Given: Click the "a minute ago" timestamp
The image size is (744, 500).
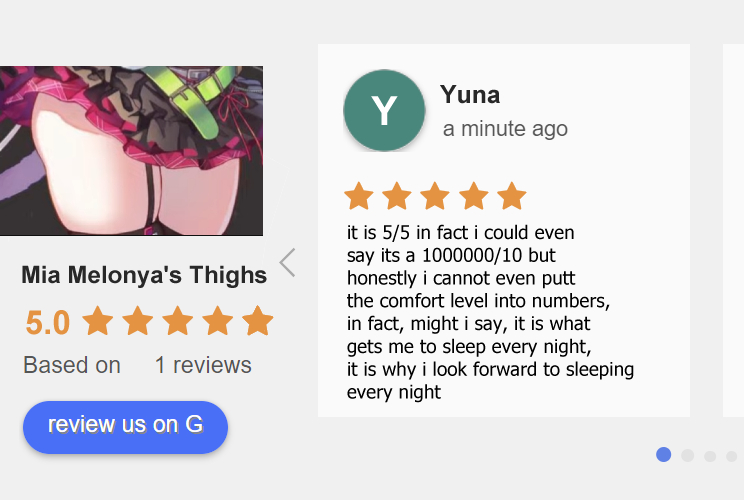Looking at the screenshot, I should coord(505,128).
